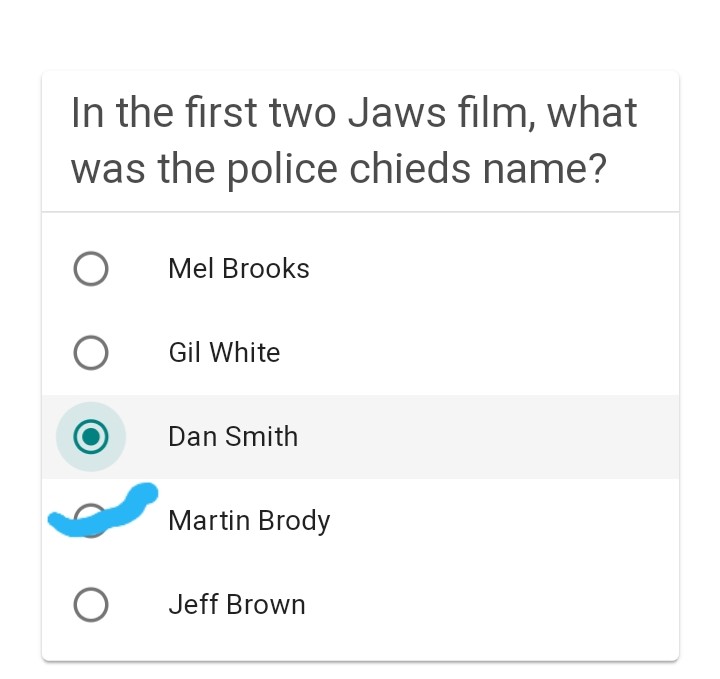The width and height of the screenshot is (720, 679).
Task: Click the selected Dan Smith radio button
Action: tap(91, 437)
